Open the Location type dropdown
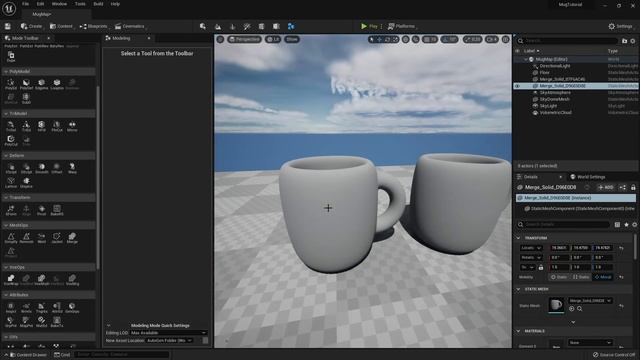Viewport: 640px width, 360px height. 531,248
